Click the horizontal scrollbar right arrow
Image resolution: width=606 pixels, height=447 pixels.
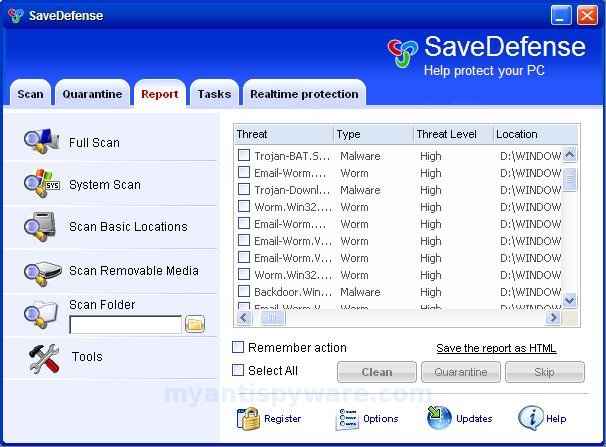[553, 318]
